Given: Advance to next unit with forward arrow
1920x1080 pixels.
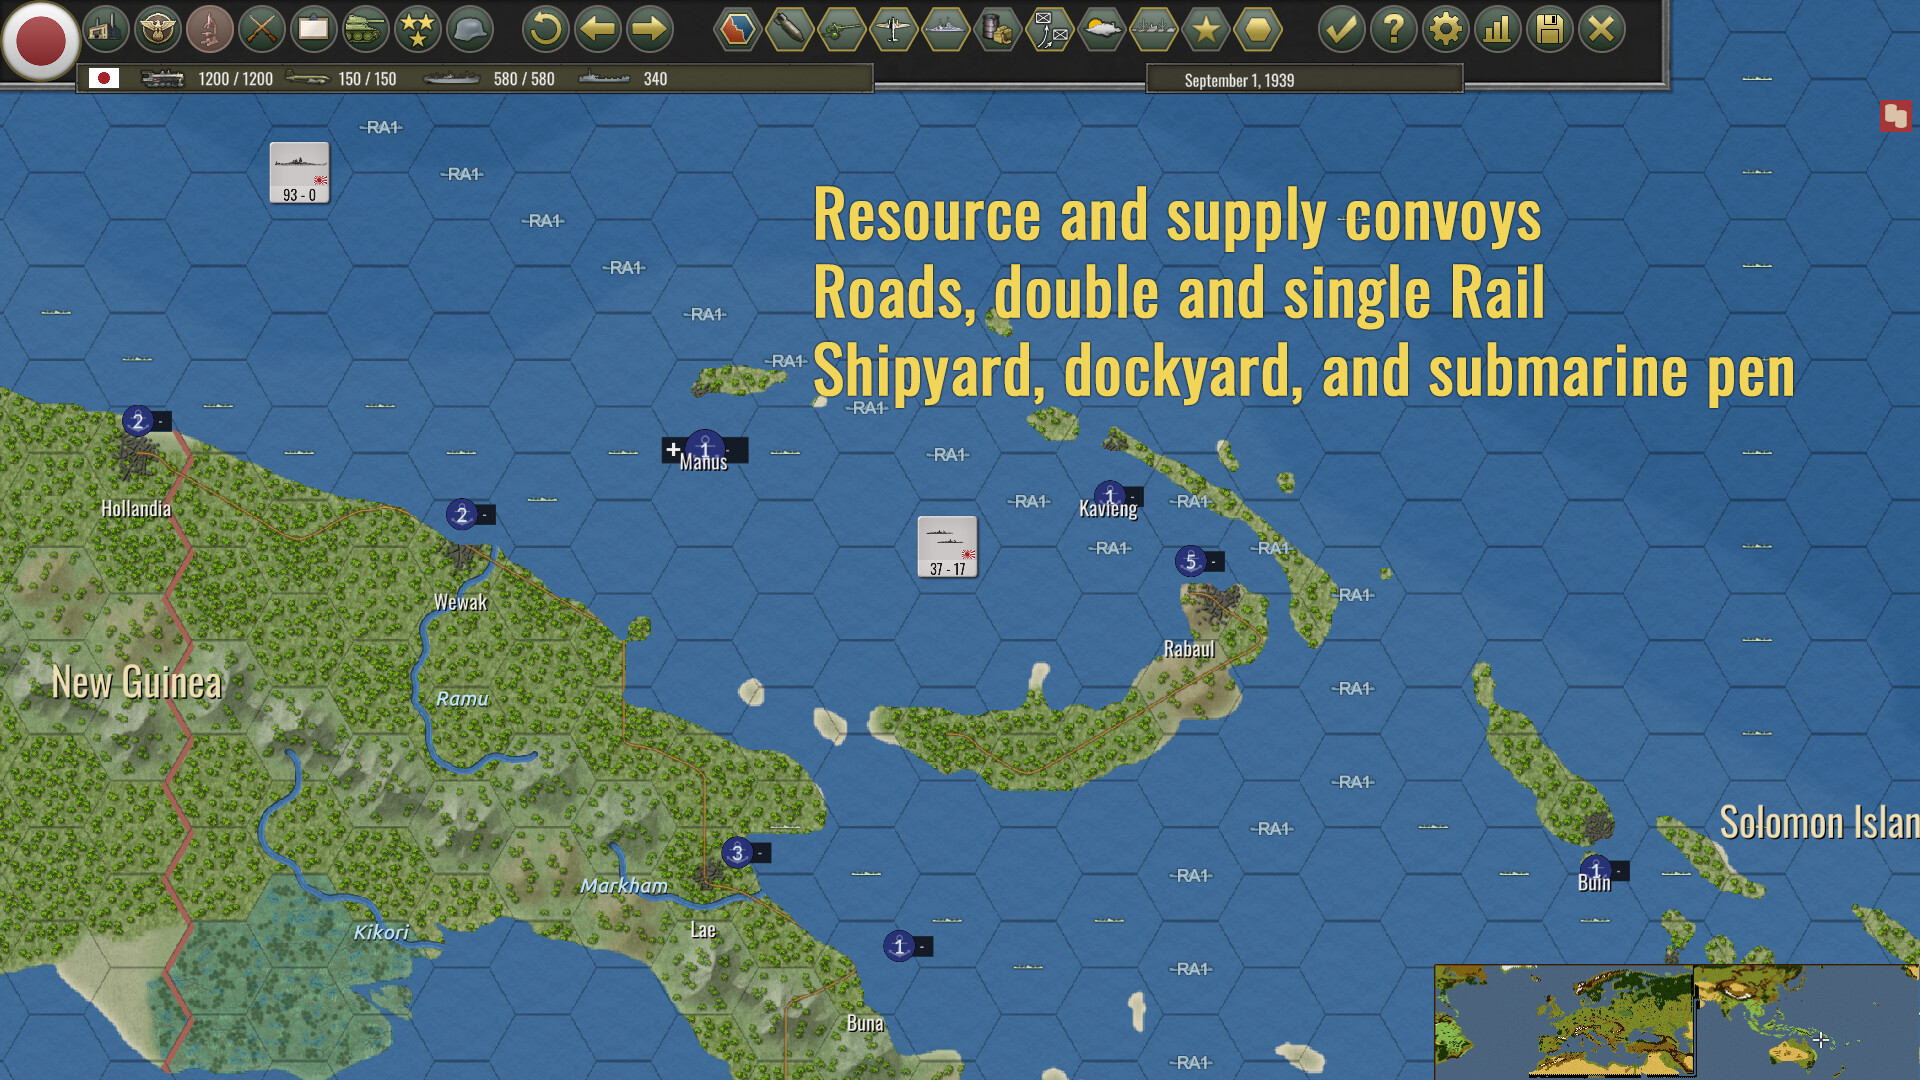Looking at the screenshot, I should [x=649, y=29].
